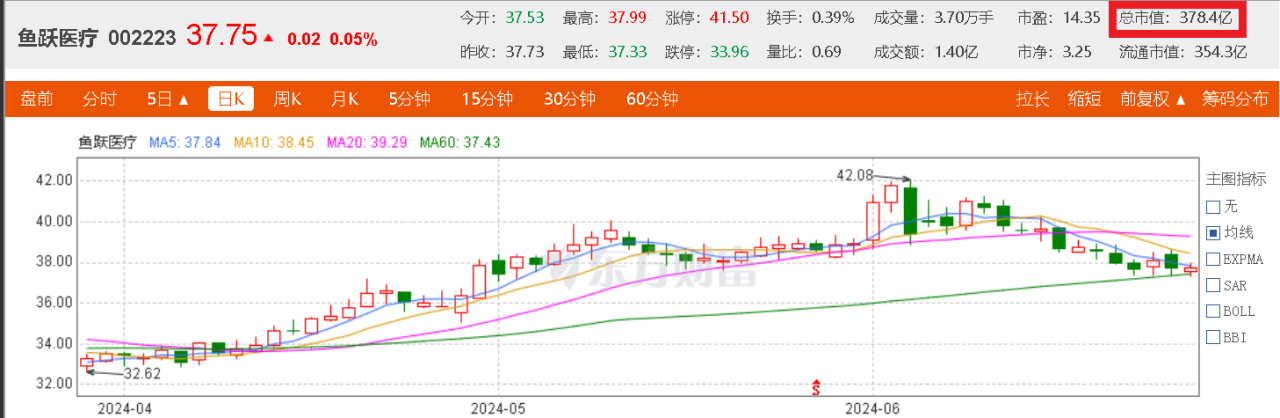Screen dimensions: 1280x418
Task: Show the 60分钟 chart
Action: point(652,99)
